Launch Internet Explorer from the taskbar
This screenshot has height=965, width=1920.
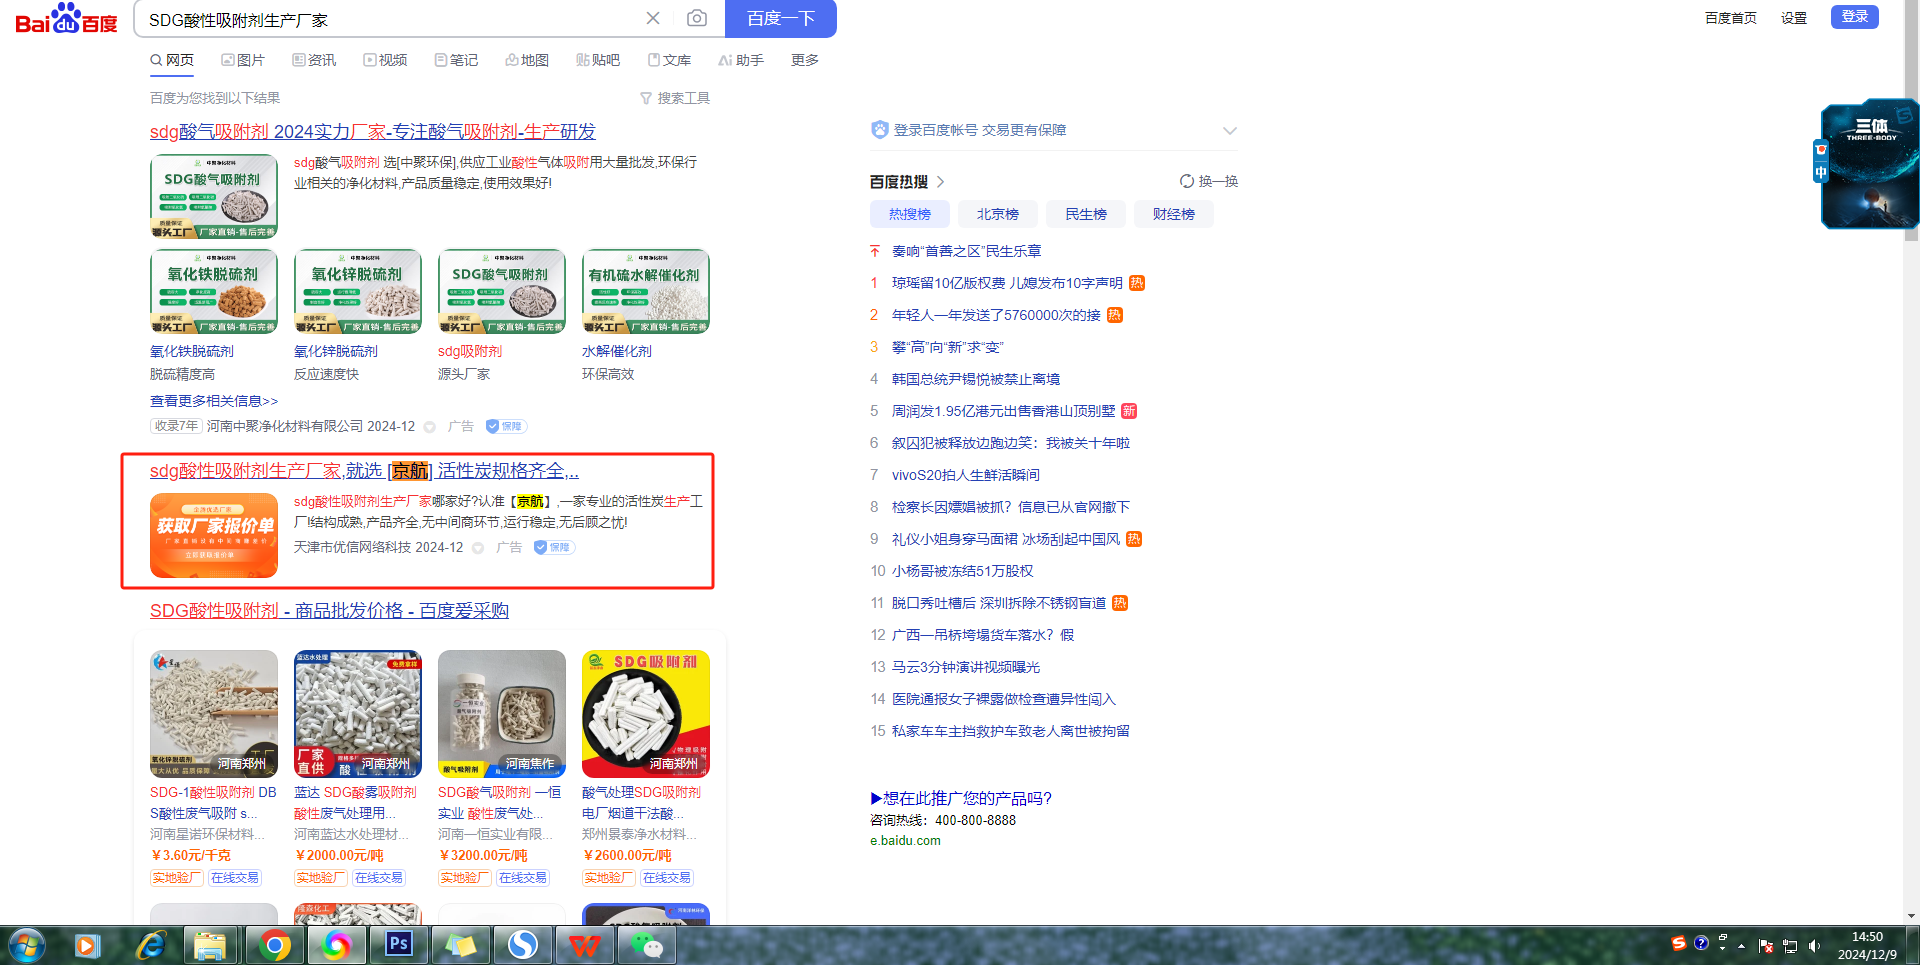point(150,945)
